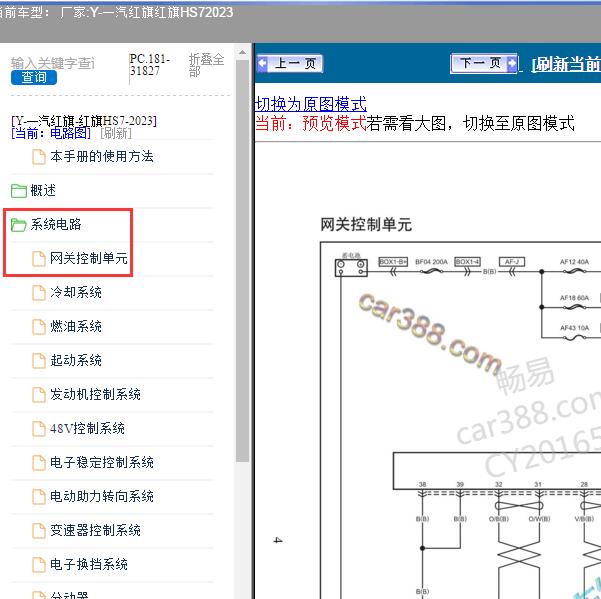601x599 pixels.
Task: Open the 电子换挡系统 circuit page
Action: pos(89,564)
